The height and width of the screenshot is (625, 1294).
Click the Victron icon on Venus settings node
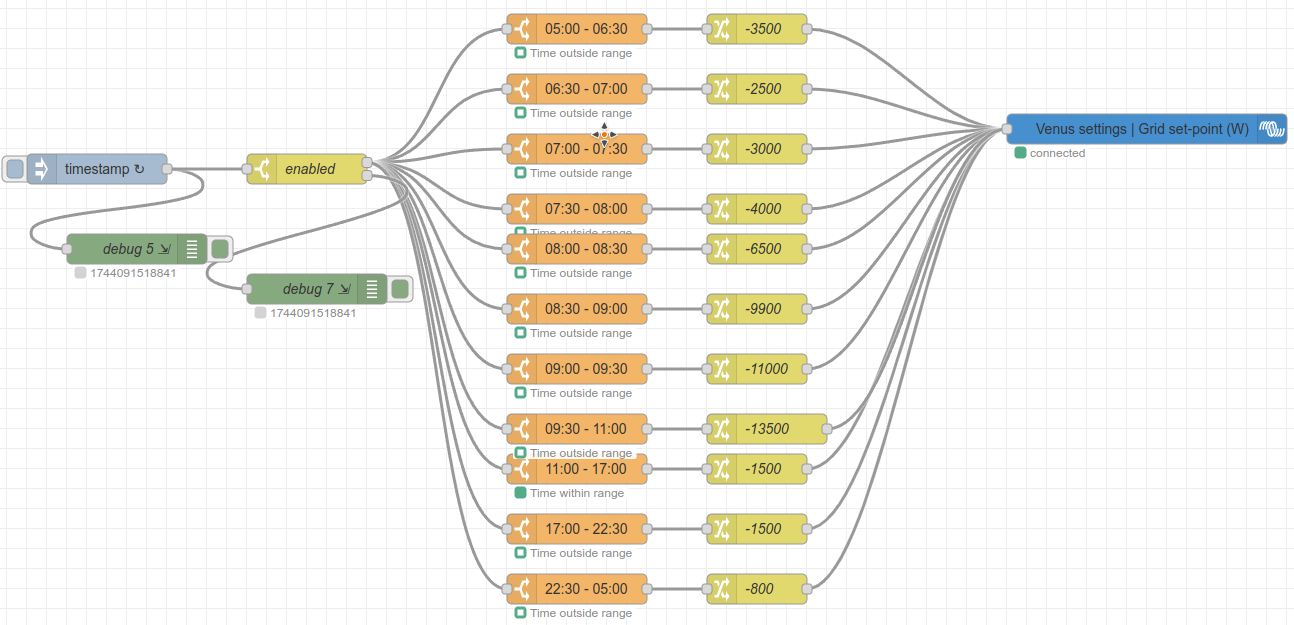pos(1271,129)
